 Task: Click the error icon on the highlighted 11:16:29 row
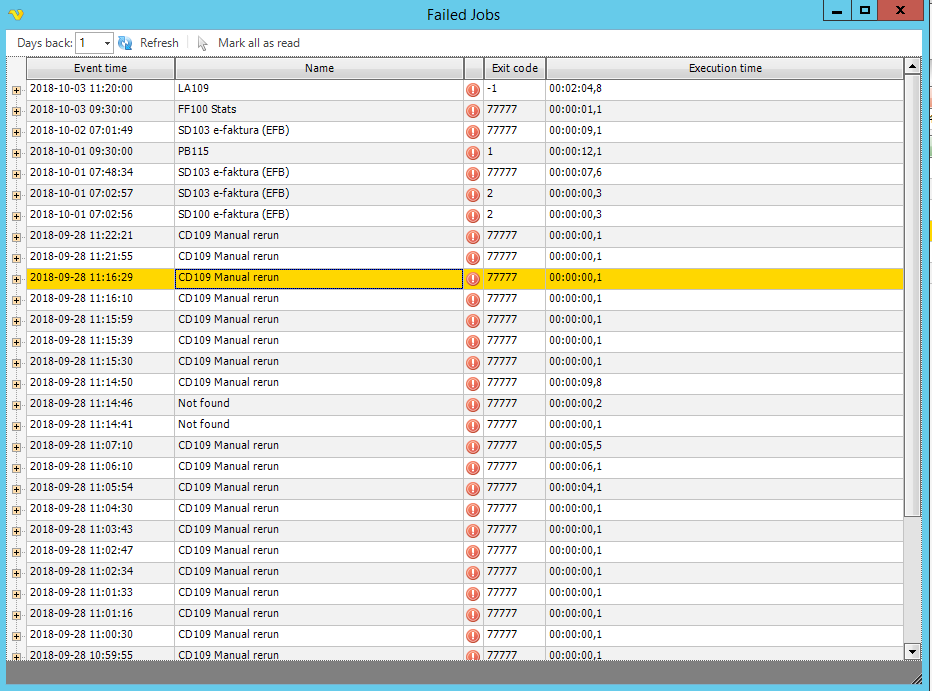(x=473, y=278)
